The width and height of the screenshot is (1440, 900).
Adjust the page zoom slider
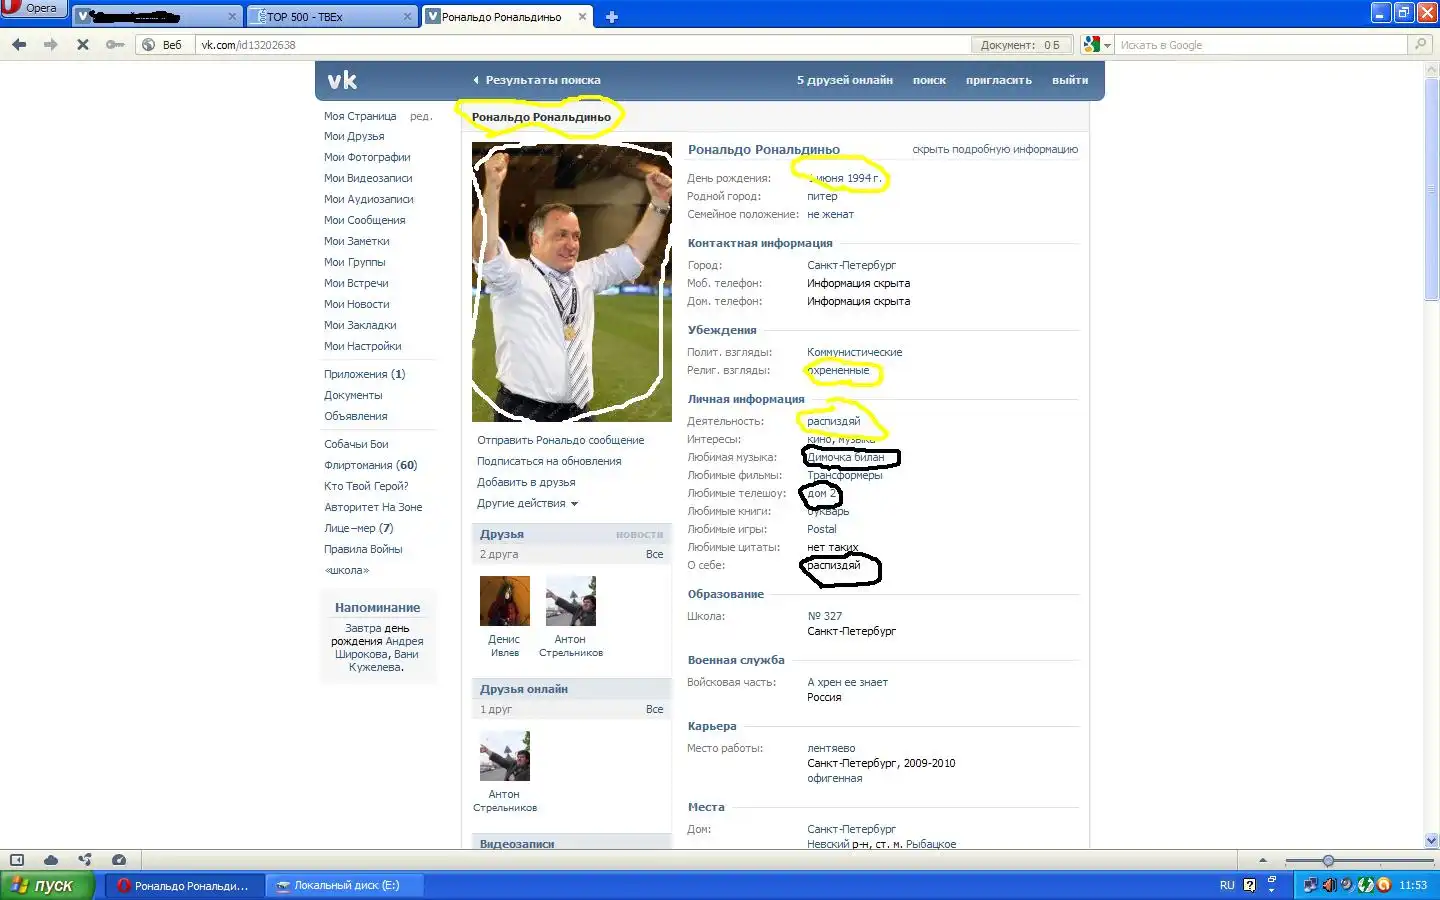click(x=1328, y=860)
